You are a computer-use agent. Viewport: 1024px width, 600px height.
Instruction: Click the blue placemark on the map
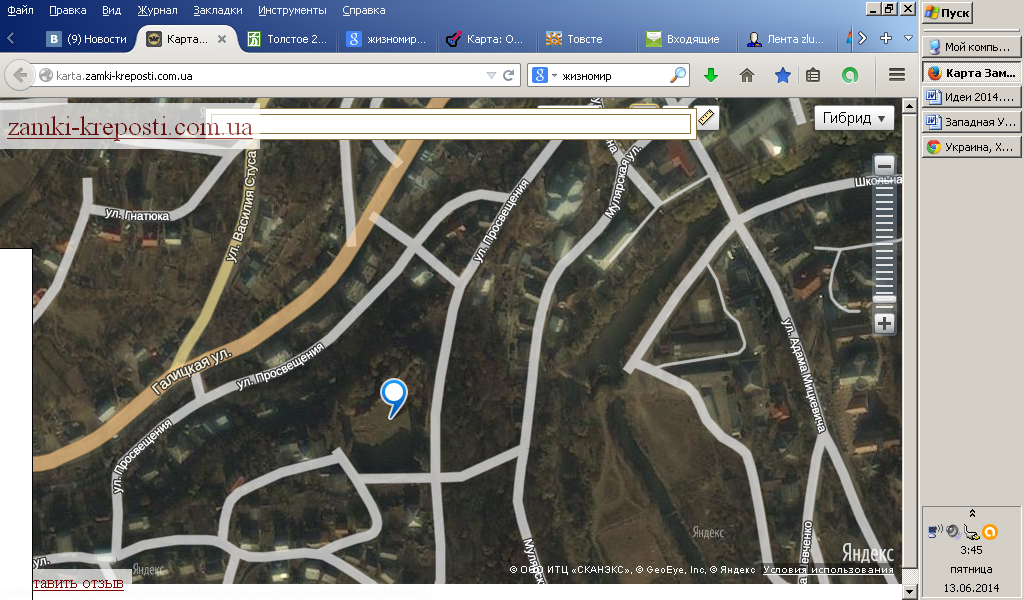pyautogui.click(x=394, y=398)
